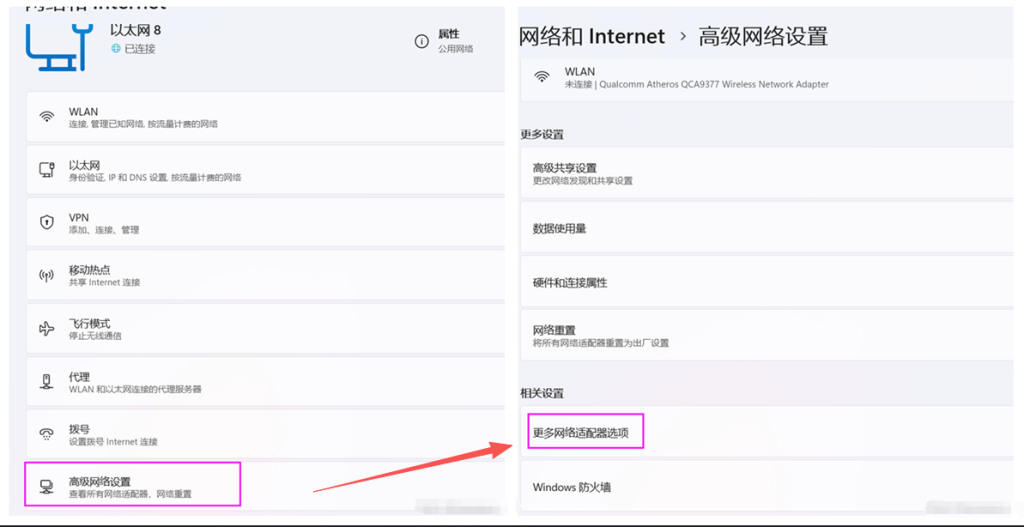The image size is (1024, 527).
Task: Click the proxy icon beside 代理
Action: (x=46, y=382)
